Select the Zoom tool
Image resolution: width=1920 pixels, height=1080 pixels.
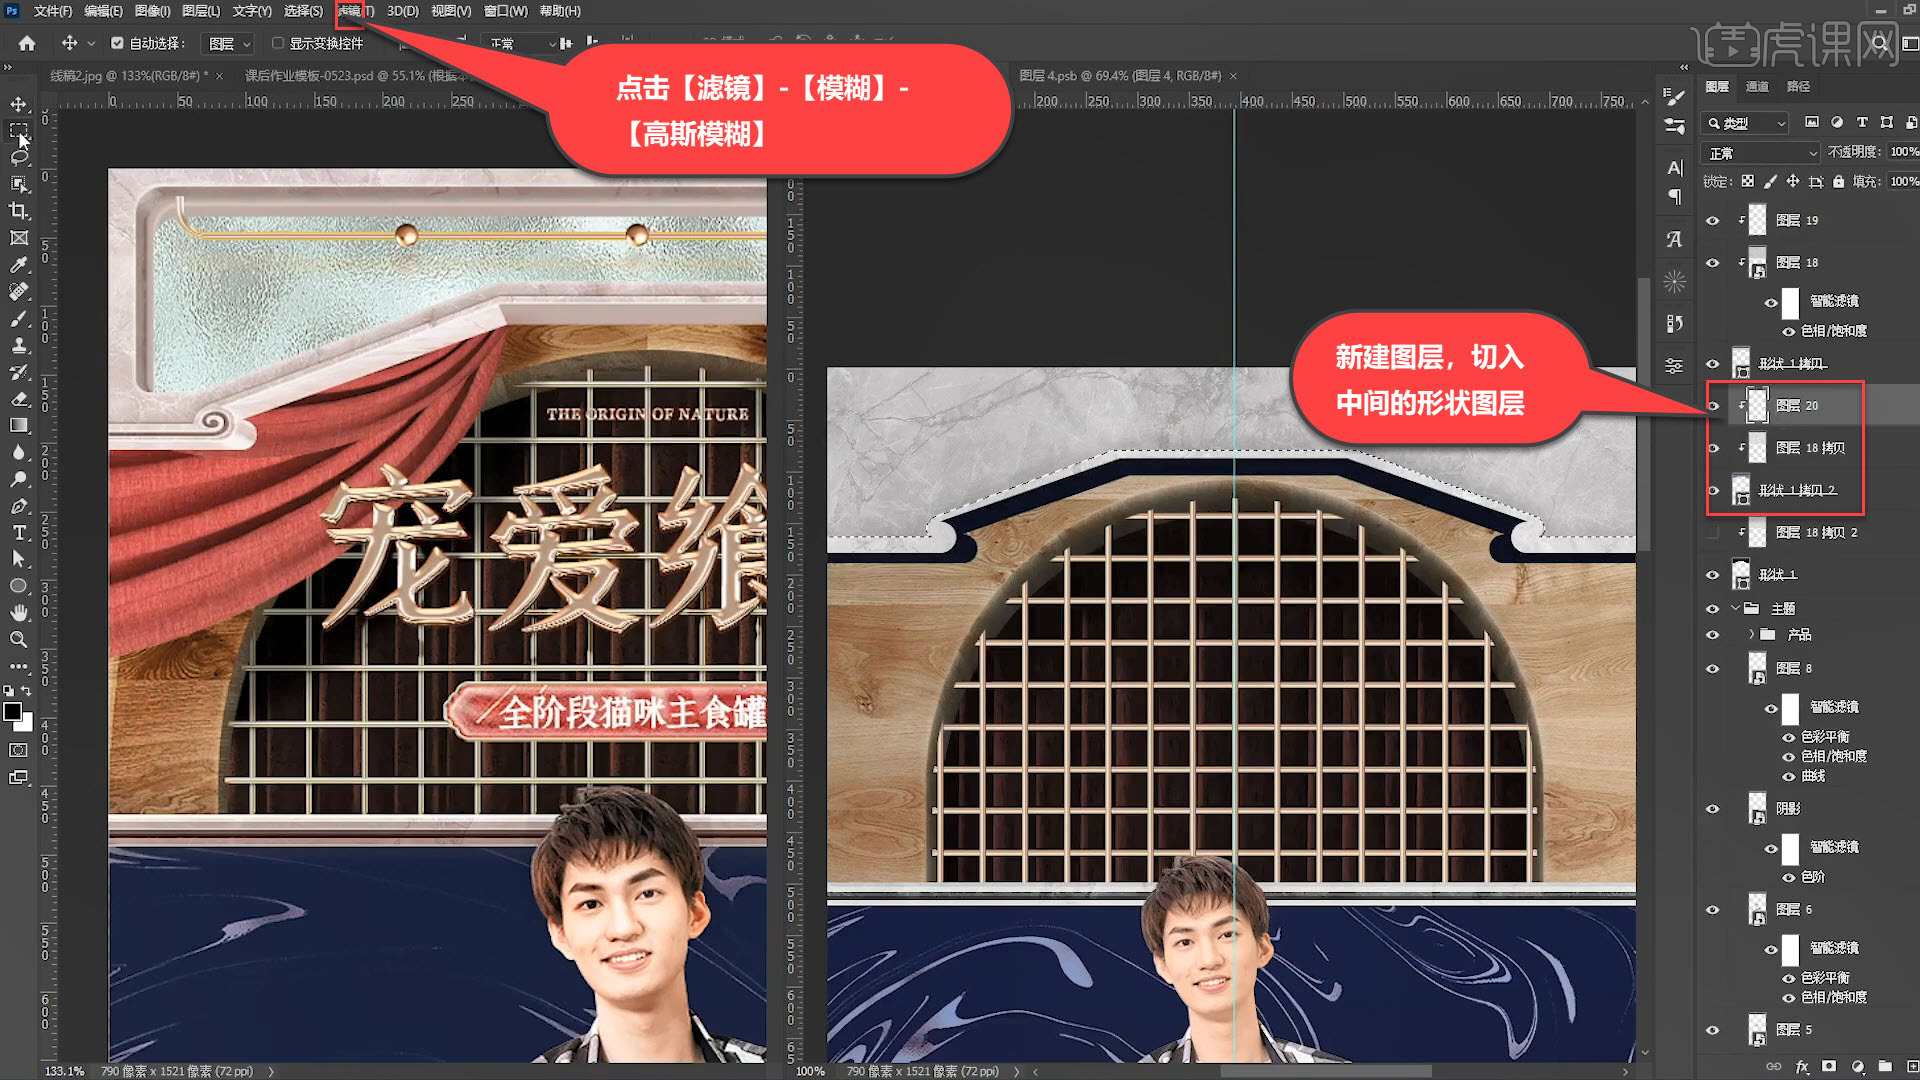tap(18, 640)
